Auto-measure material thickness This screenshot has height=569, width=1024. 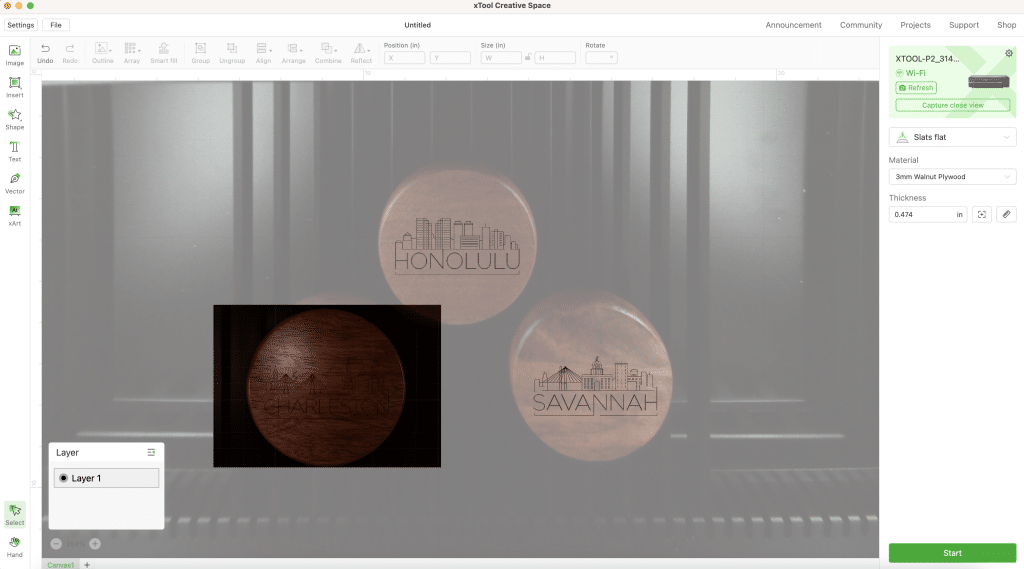[x=982, y=214]
